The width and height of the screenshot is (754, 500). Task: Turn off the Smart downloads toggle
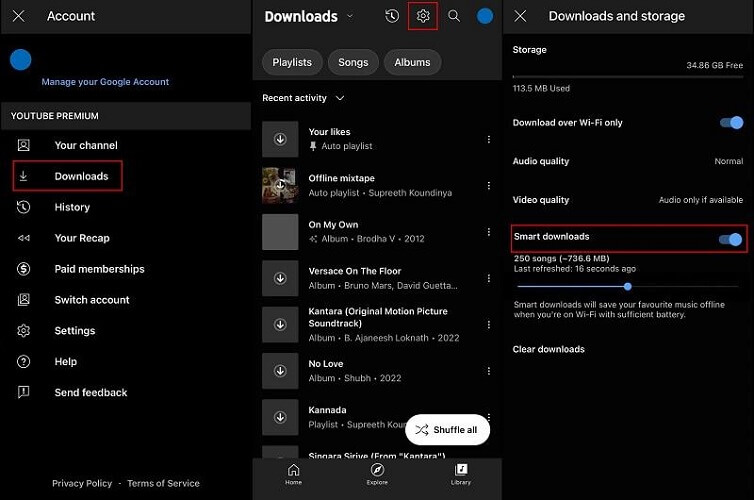point(730,239)
